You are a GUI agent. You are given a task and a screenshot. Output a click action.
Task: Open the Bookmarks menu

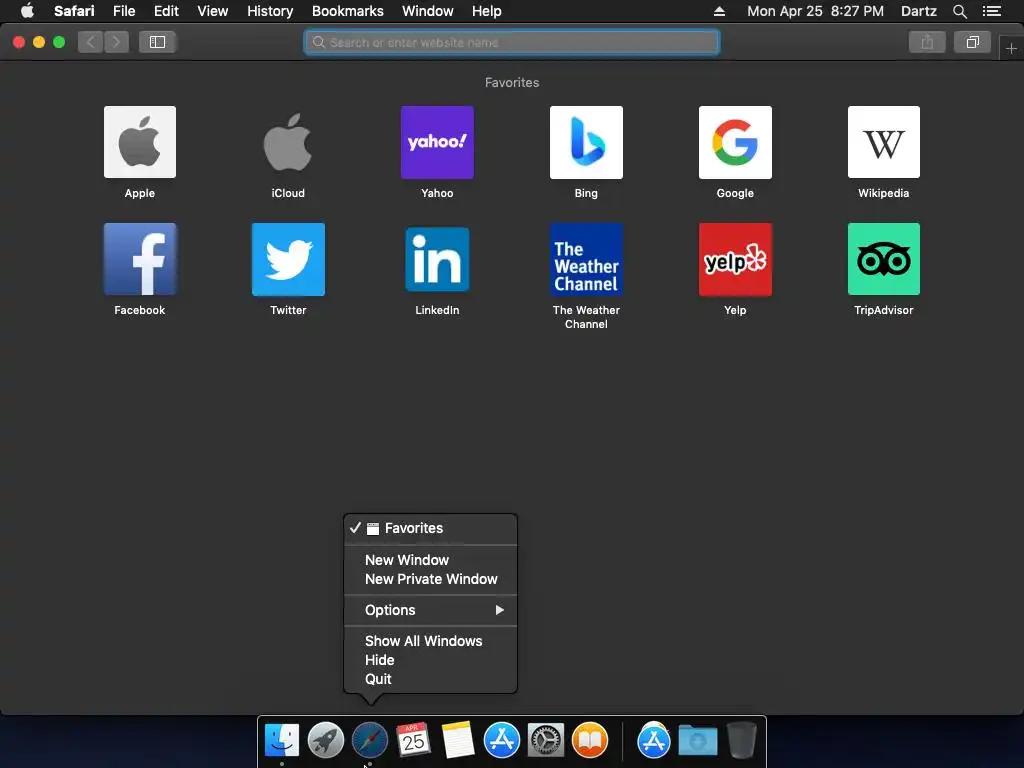347,11
